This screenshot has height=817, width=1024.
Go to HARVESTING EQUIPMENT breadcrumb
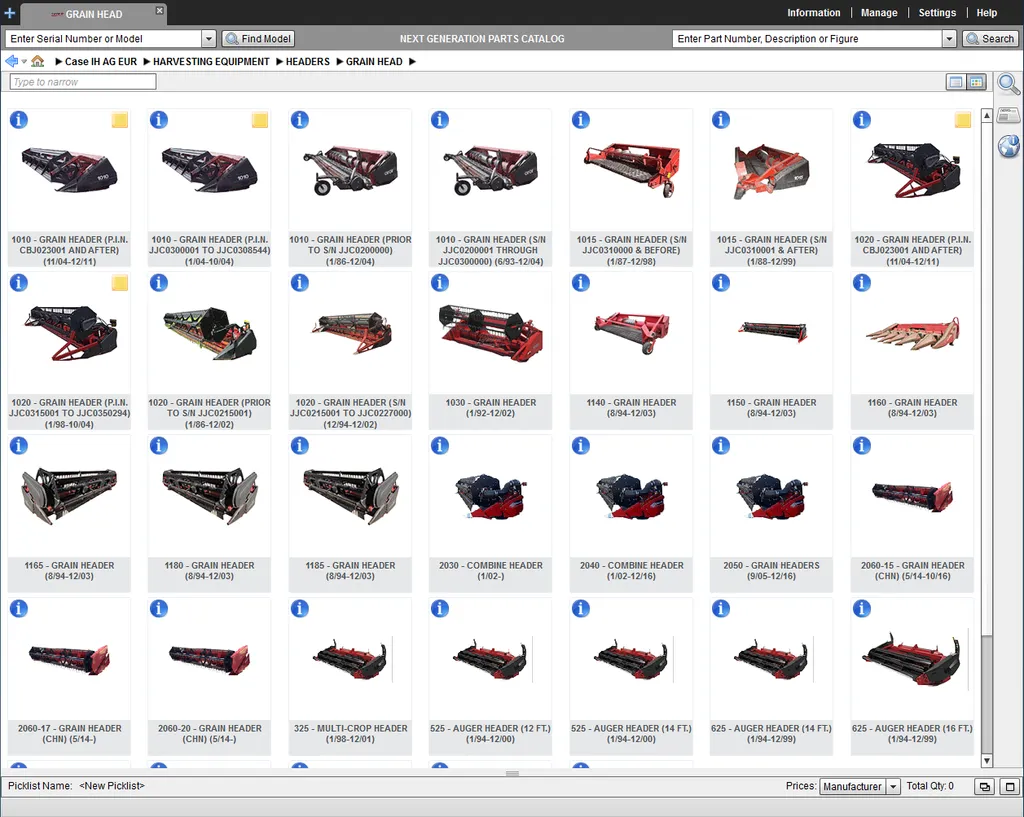(x=211, y=62)
